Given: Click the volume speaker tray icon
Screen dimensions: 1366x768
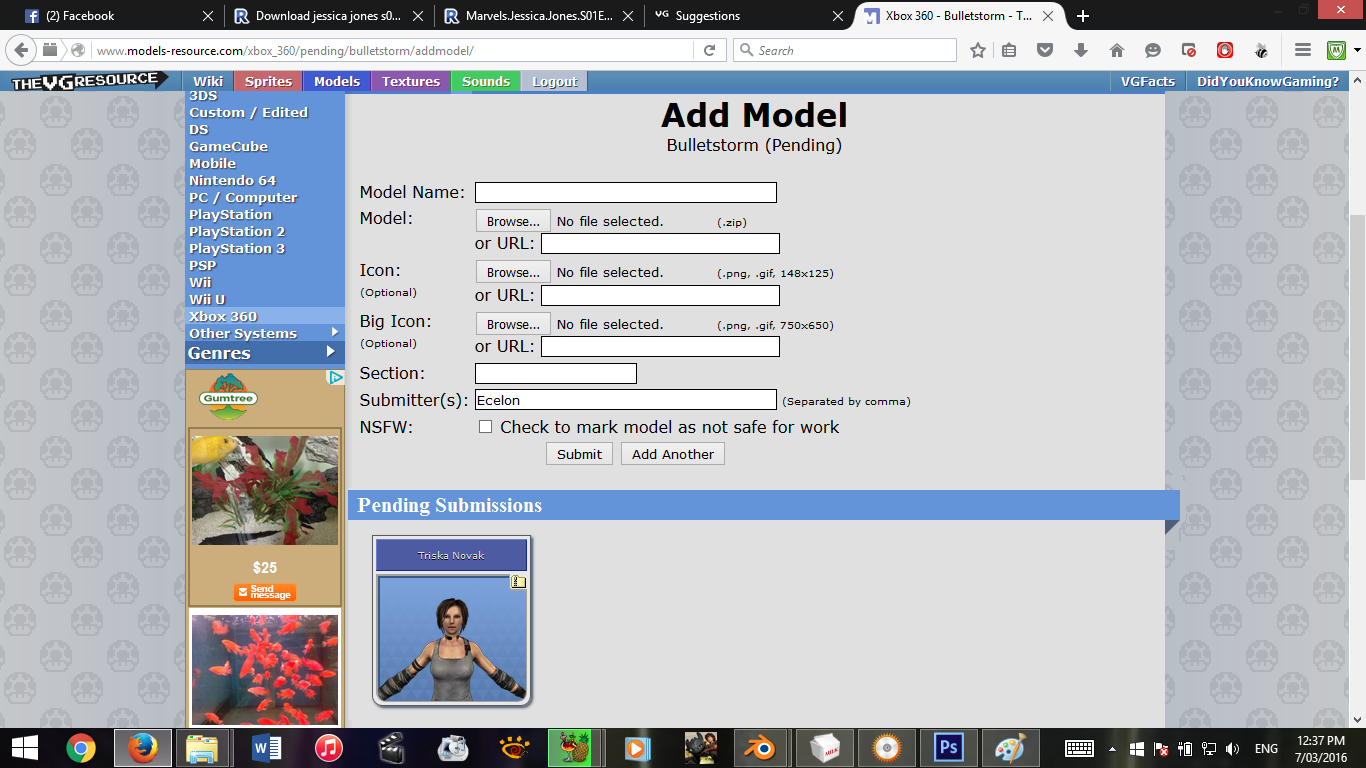Looking at the screenshot, I should (x=1232, y=748).
